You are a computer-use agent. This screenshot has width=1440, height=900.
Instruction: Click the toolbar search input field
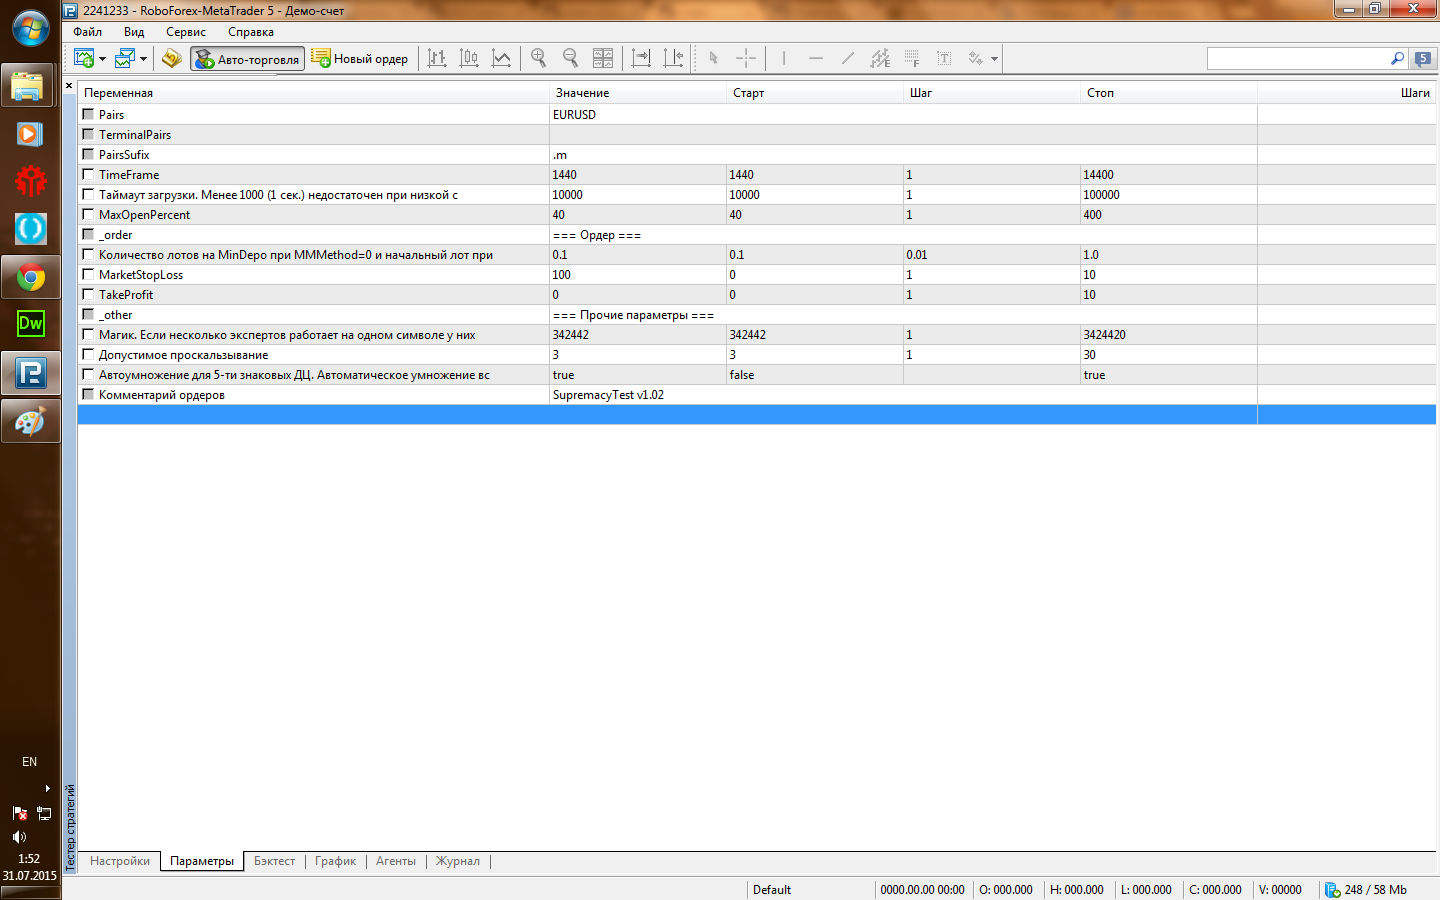coord(1297,59)
